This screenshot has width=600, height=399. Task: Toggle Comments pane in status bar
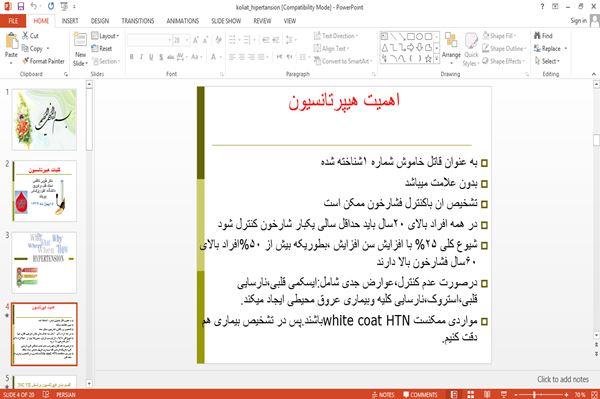coord(420,394)
